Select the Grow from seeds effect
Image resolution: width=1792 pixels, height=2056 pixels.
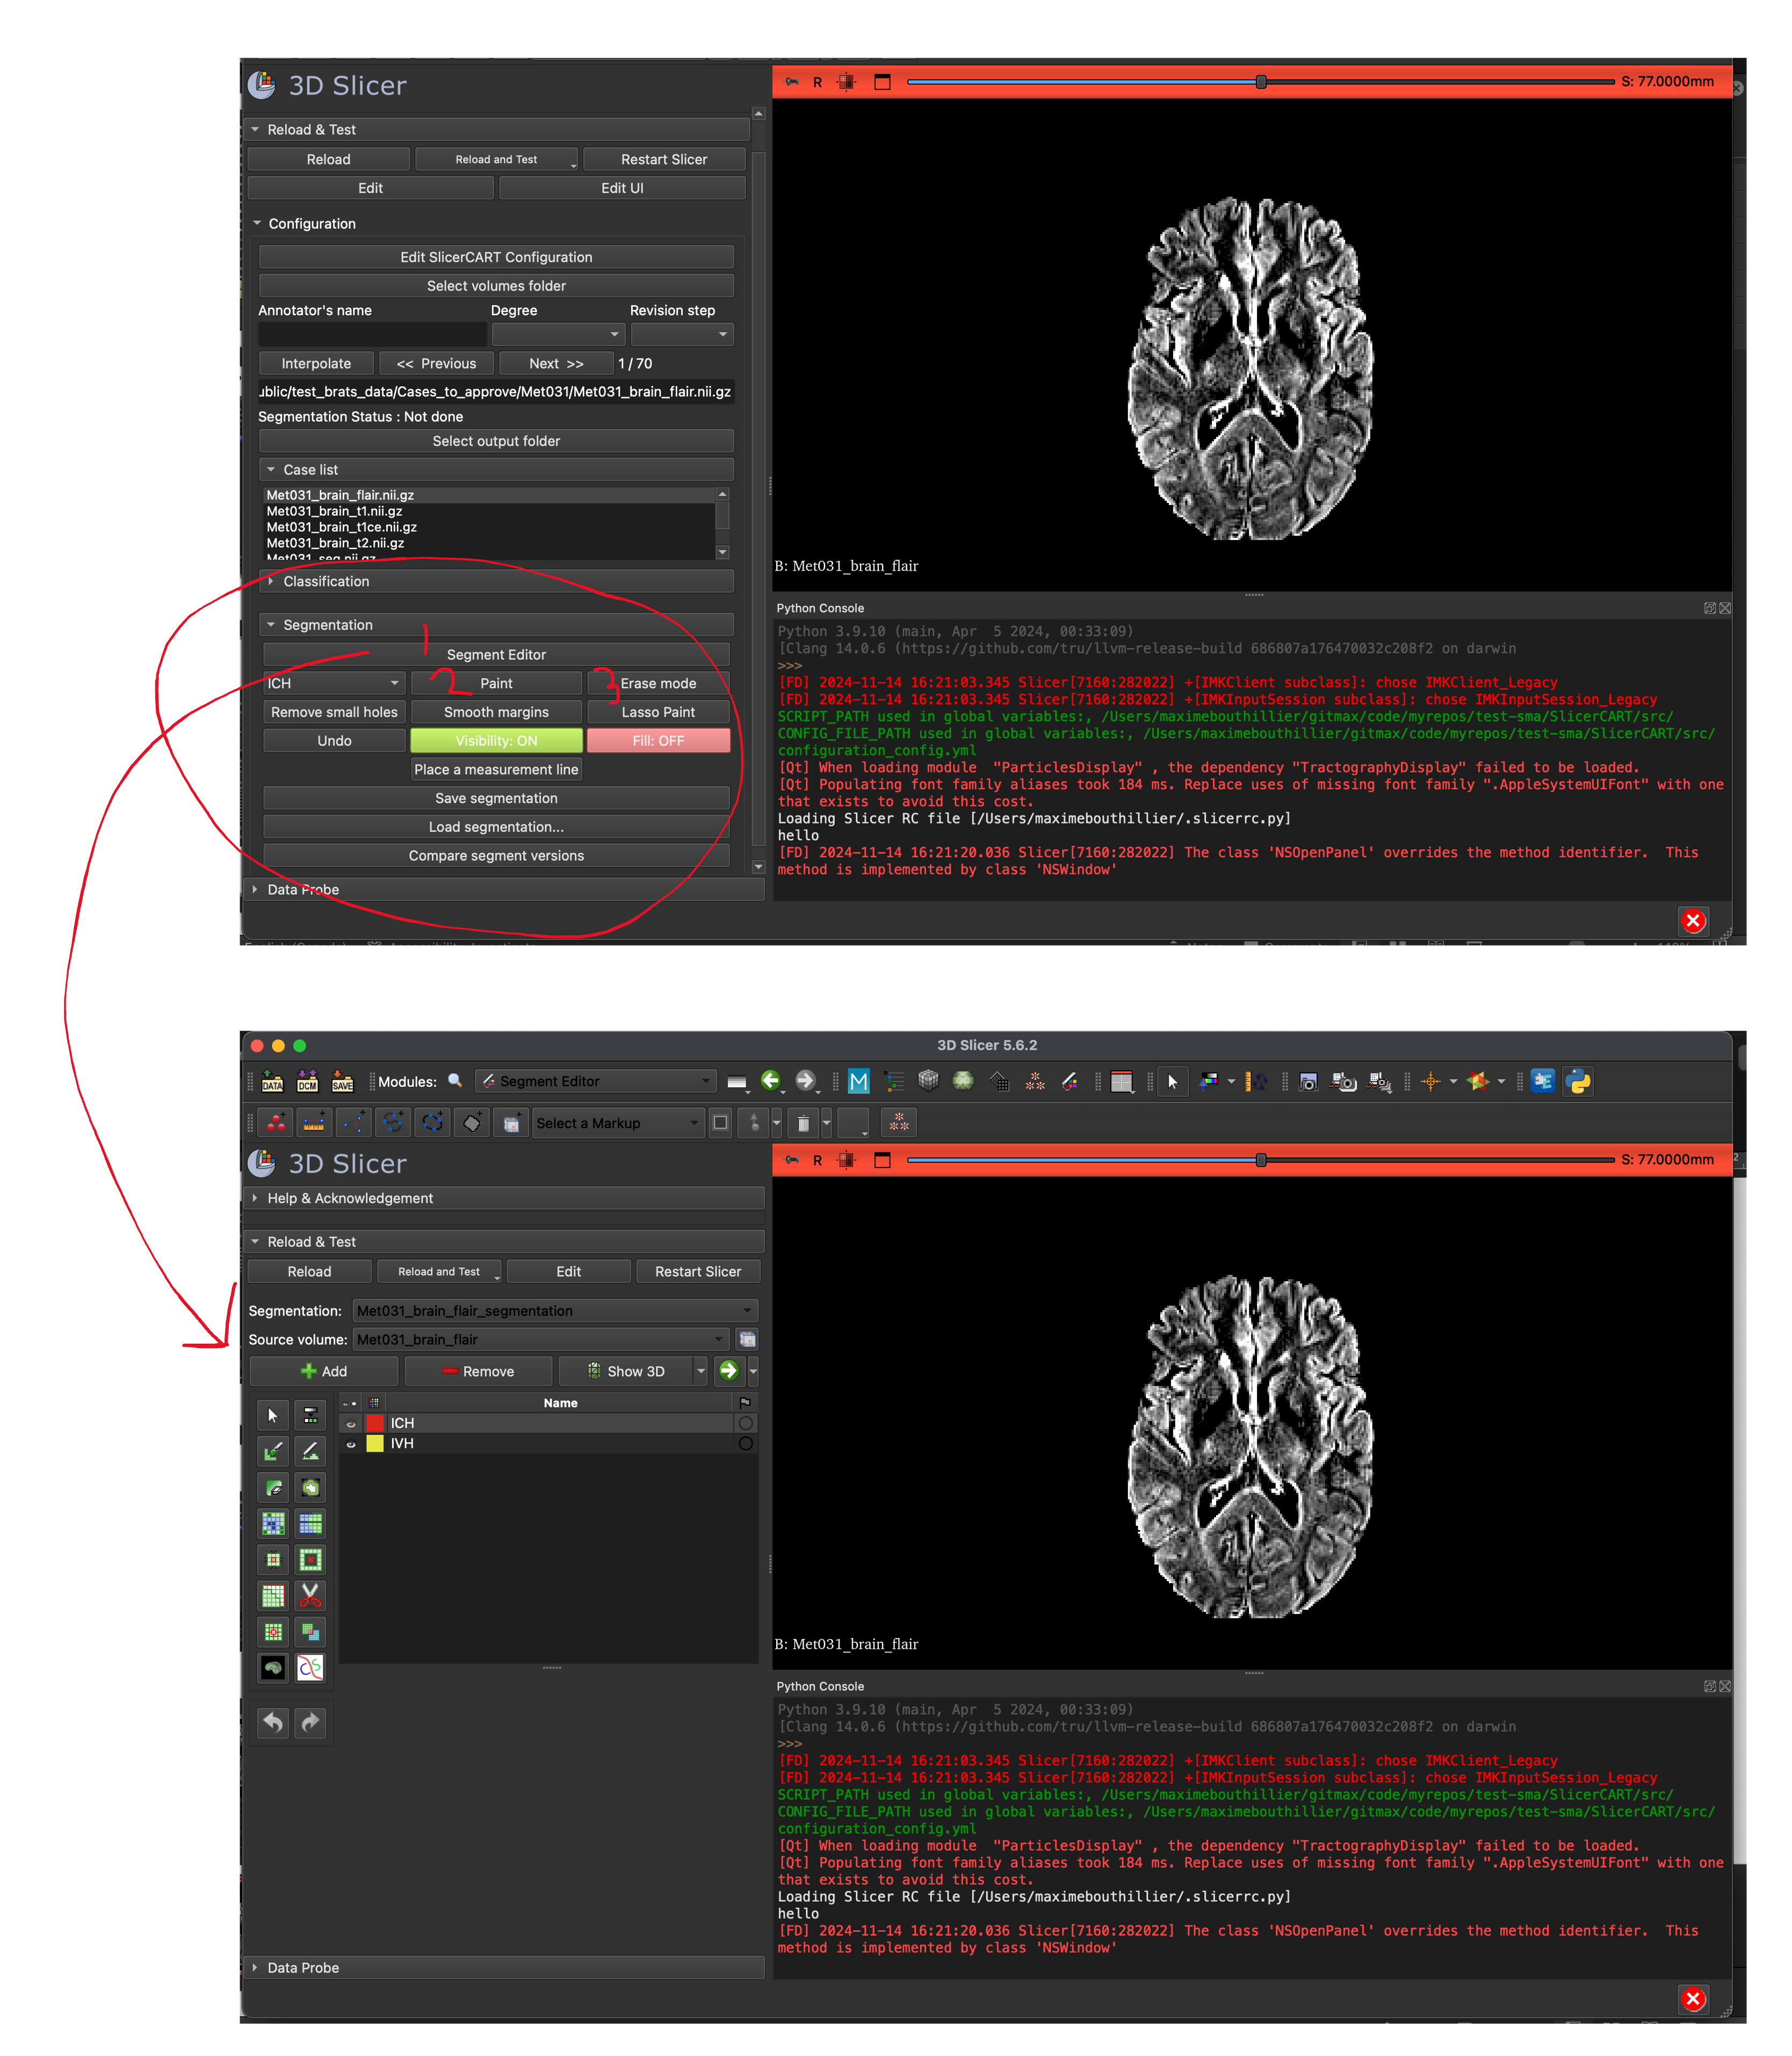(x=273, y=1523)
